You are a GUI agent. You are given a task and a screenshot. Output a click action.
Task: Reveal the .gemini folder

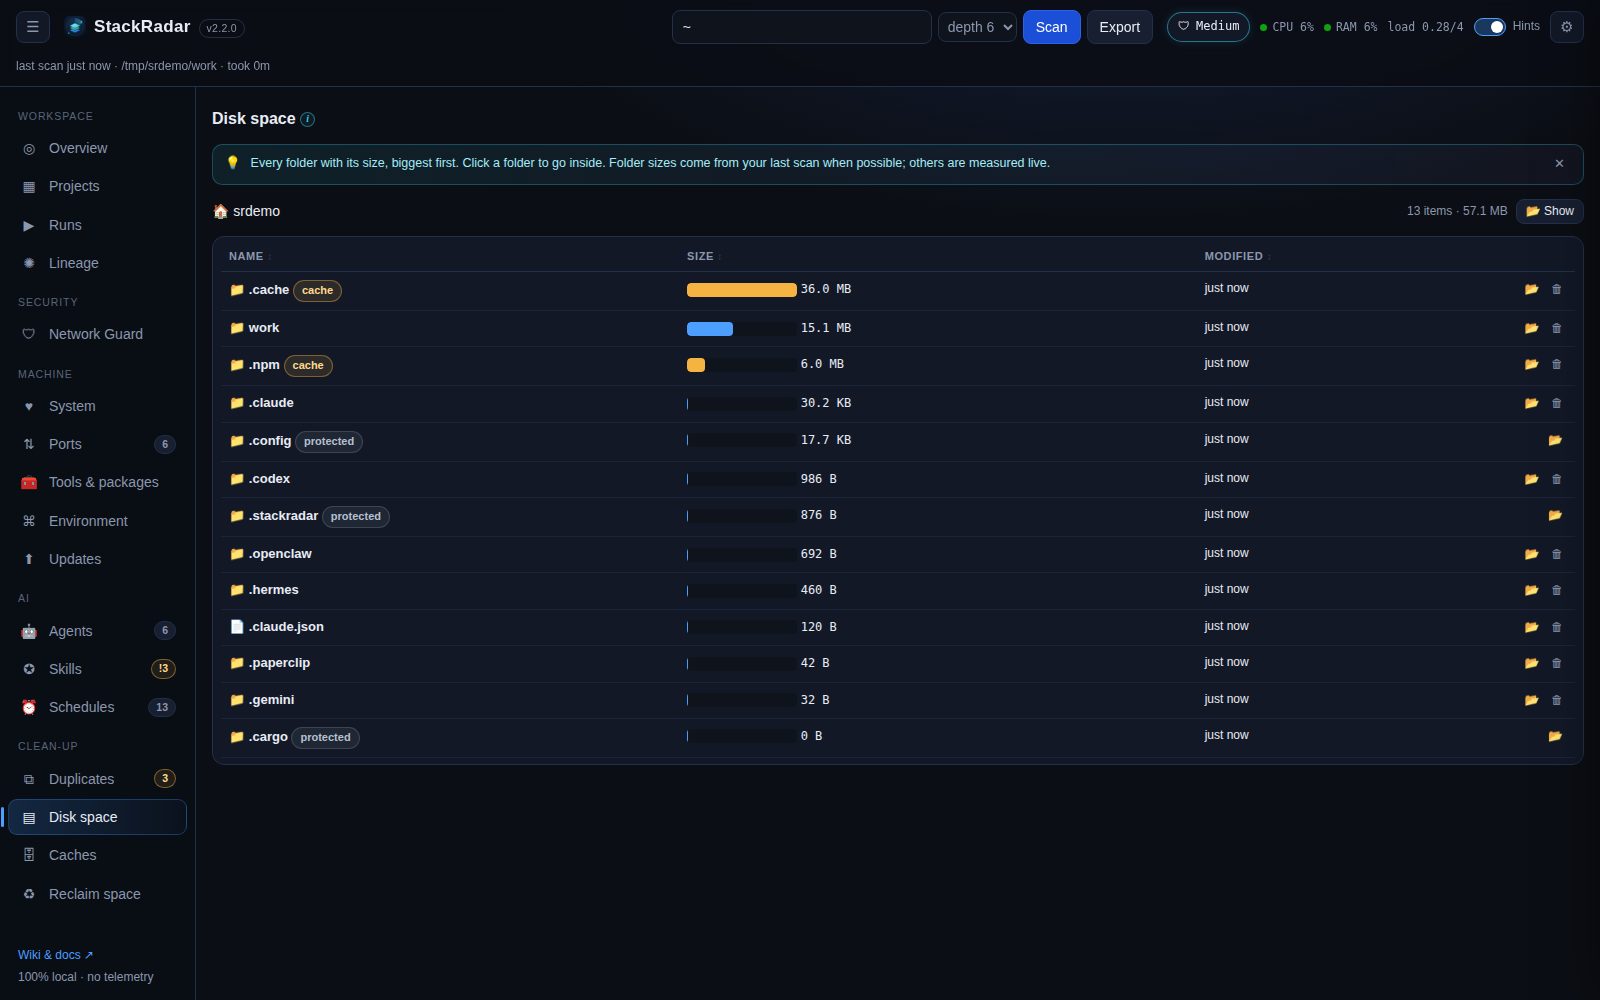pos(1531,700)
